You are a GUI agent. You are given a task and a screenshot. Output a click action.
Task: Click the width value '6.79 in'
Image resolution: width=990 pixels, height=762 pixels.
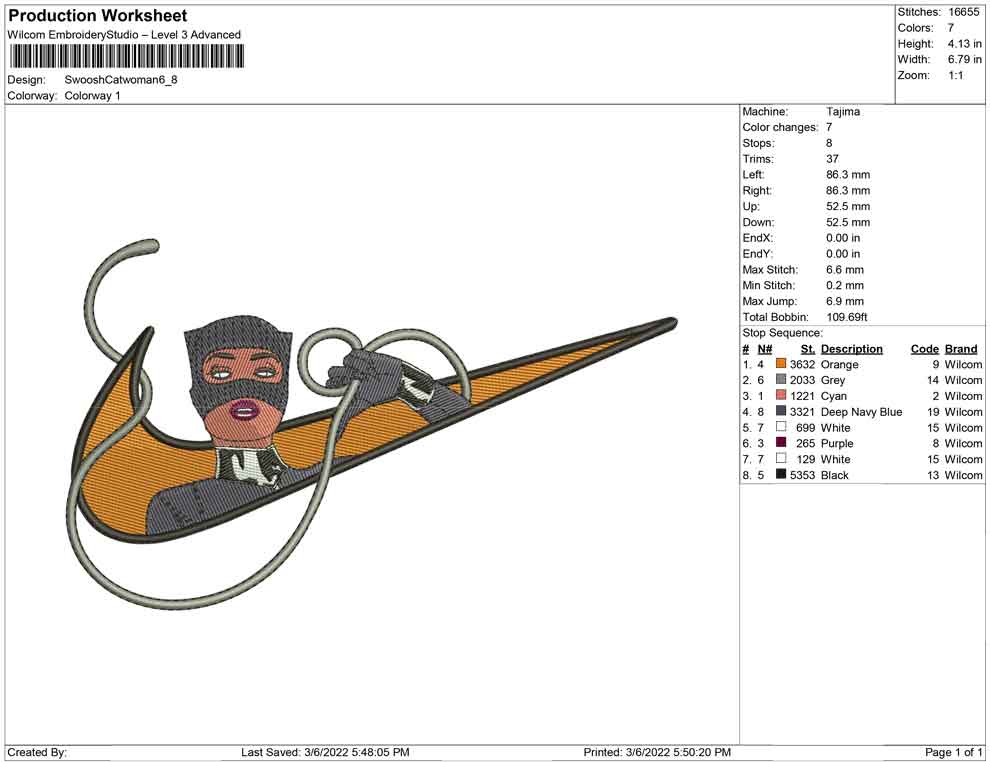coord(964,59)
